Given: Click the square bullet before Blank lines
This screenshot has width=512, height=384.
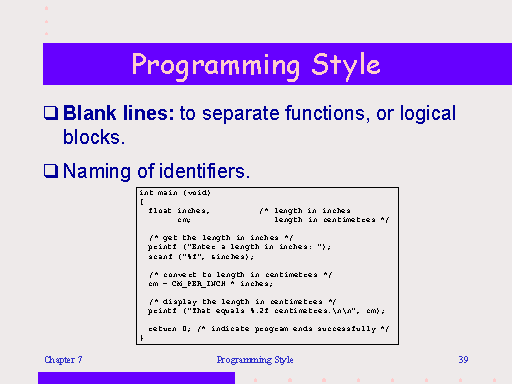Looking at the screenshot, I should tap(51, 113).
